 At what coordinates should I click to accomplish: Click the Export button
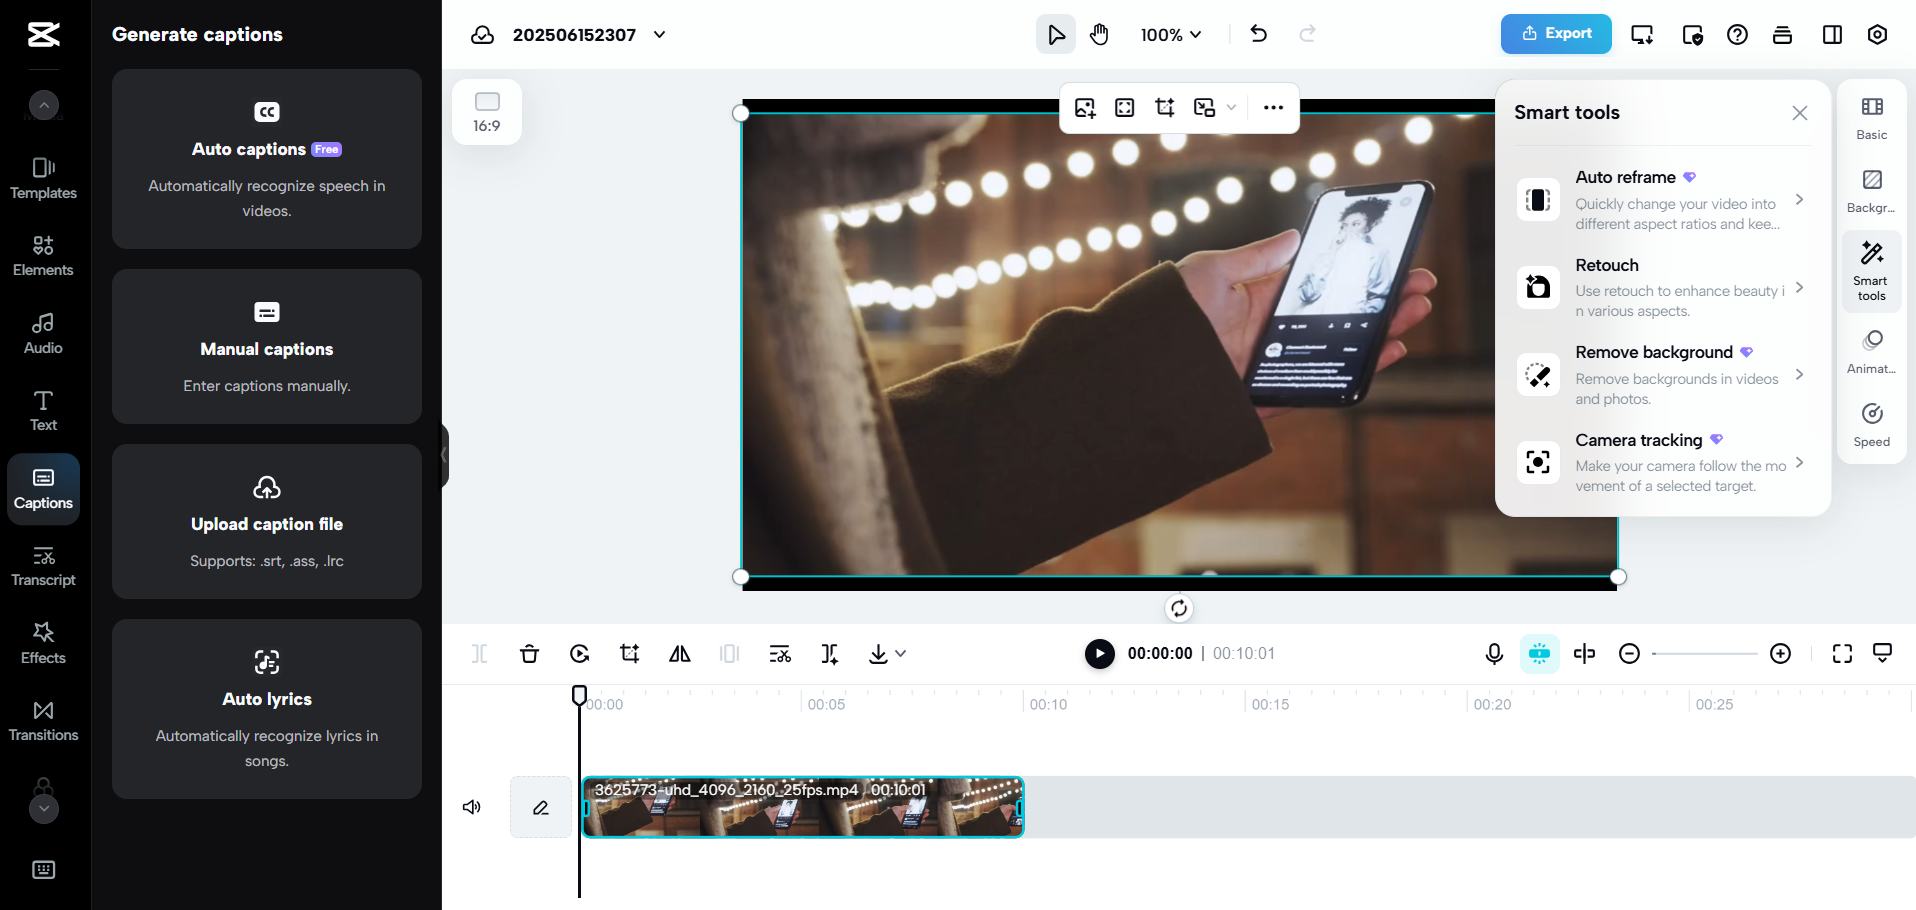[x=1556, y=34]
